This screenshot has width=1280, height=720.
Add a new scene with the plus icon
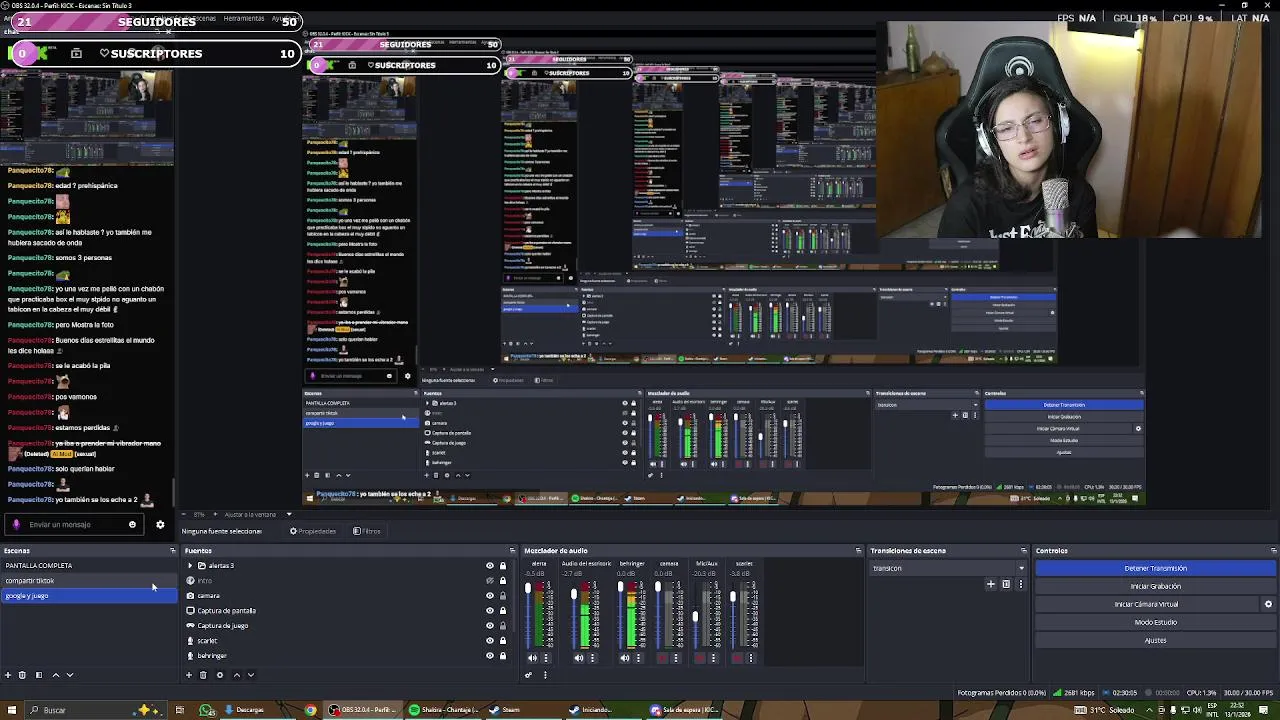(x=8, y=675)
